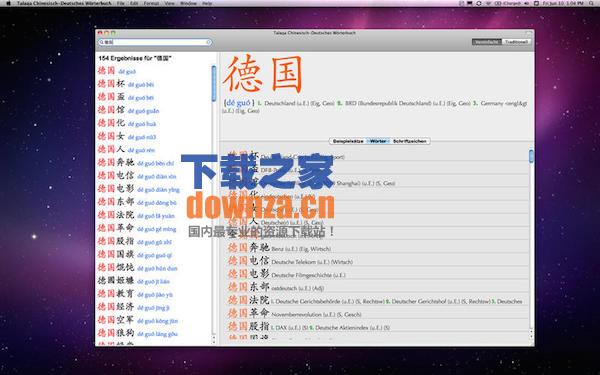The image size is (600, 375).
Task: Switch to Traditionell characters
Action: coord(516,42)
